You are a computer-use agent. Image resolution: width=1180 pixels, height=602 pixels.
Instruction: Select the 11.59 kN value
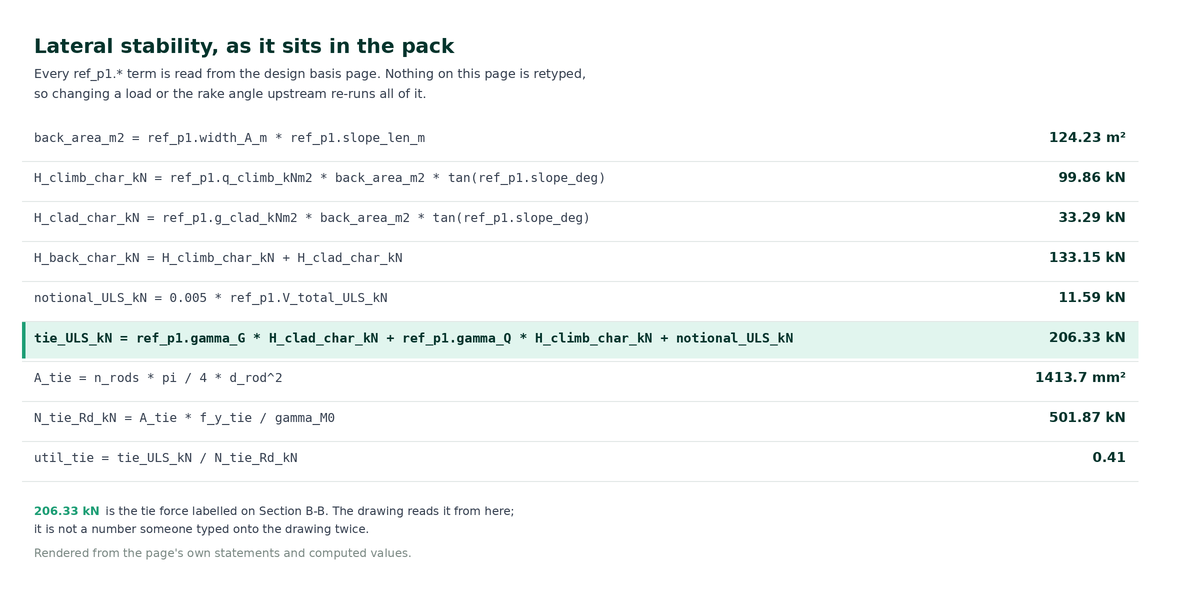(1091, 297)
